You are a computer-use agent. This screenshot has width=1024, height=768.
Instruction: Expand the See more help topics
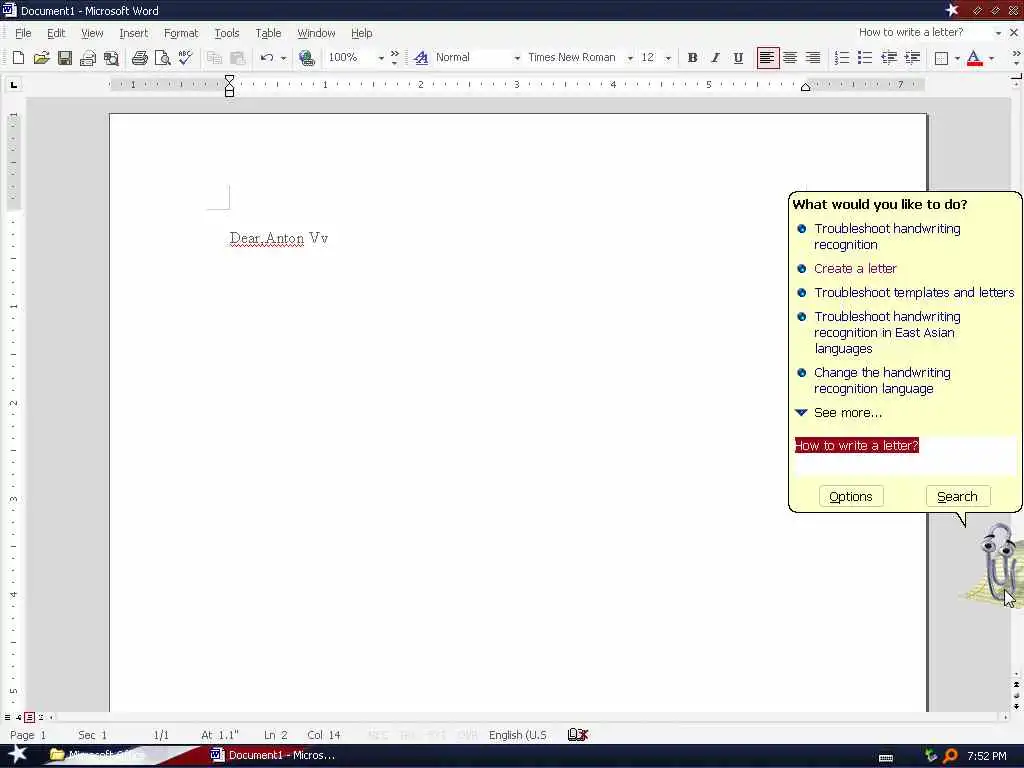coord(848,413)
